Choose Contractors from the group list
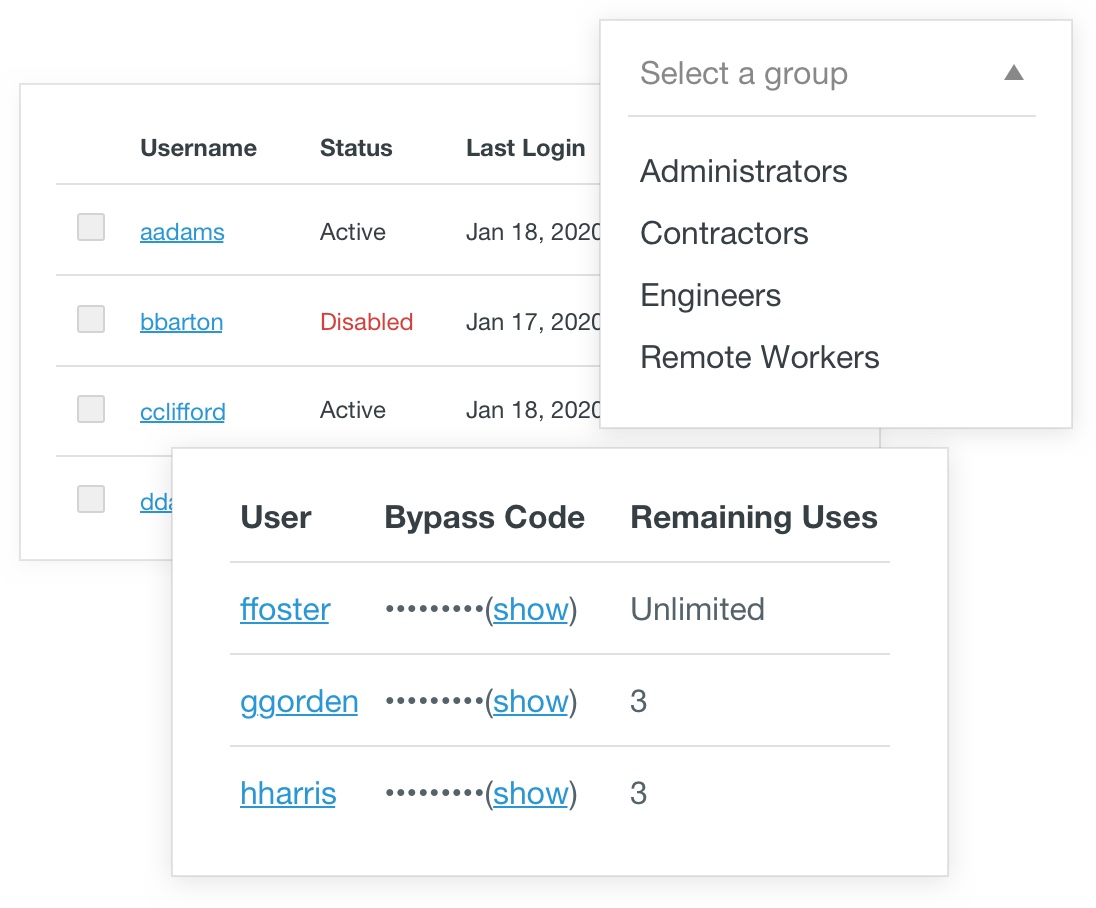Image resolution: width=1096 pixels, height=908 pixels. pyautogui.click(x=724, y=233)
